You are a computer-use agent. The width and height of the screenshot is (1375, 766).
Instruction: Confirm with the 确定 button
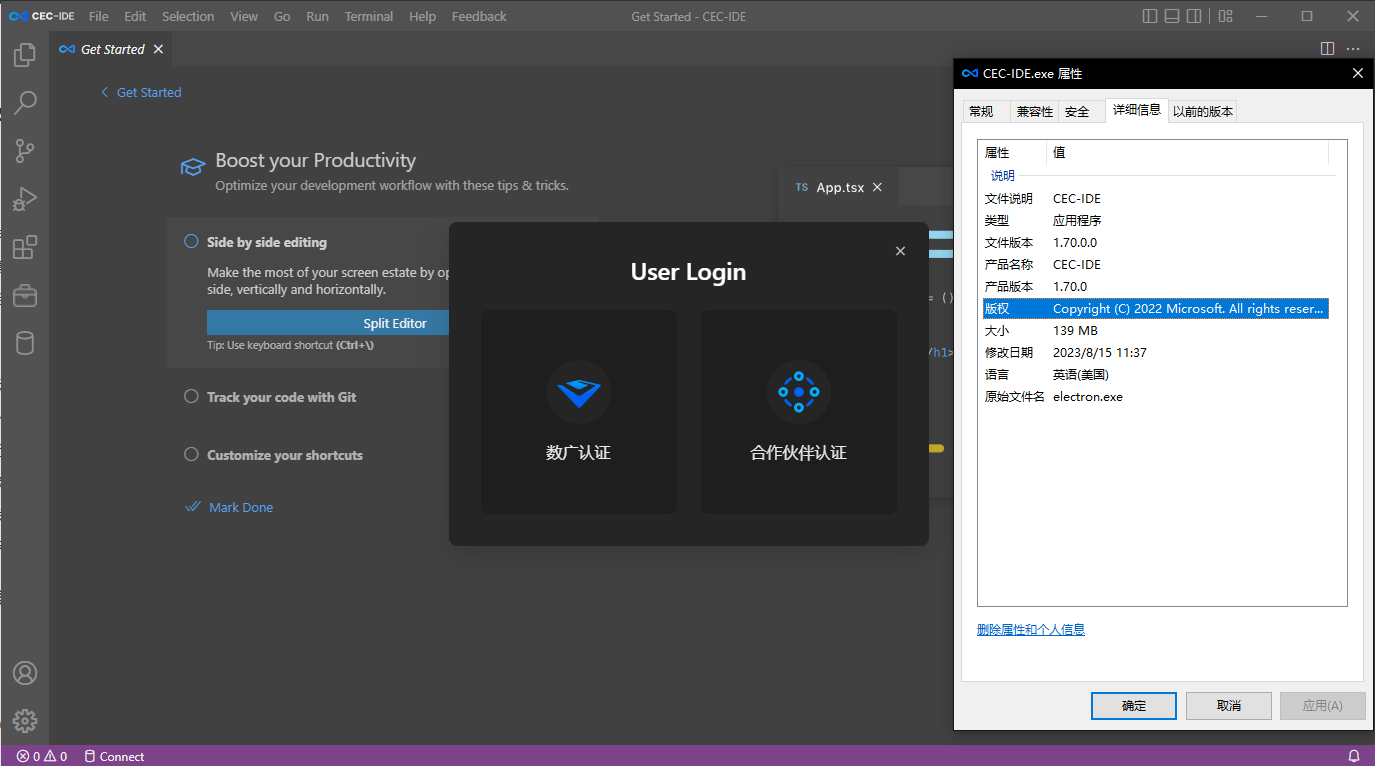1134,705
